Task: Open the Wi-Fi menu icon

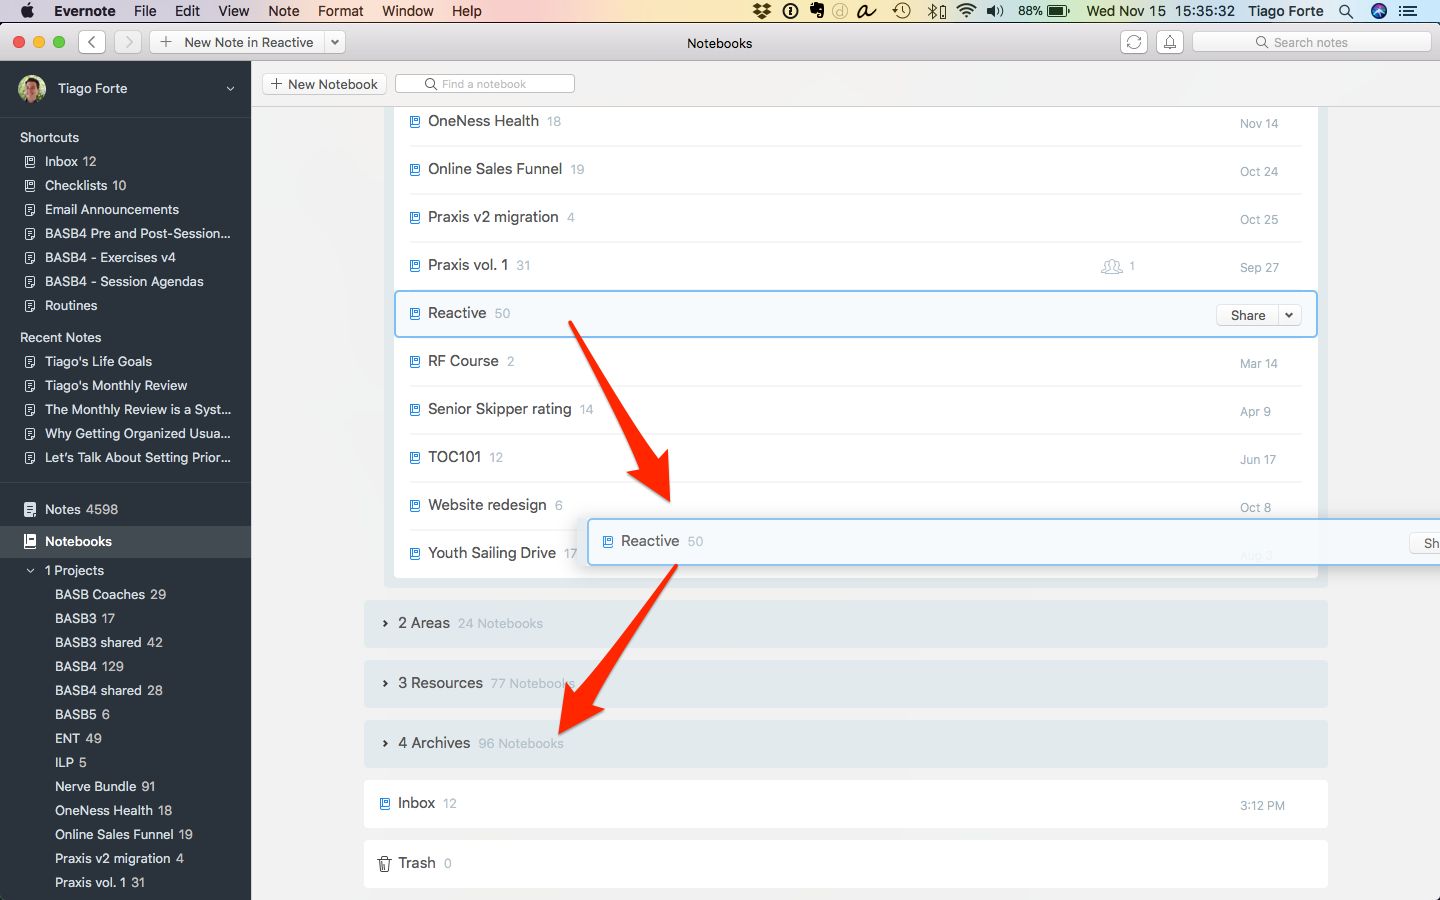Action: click(x=966, y=11)
